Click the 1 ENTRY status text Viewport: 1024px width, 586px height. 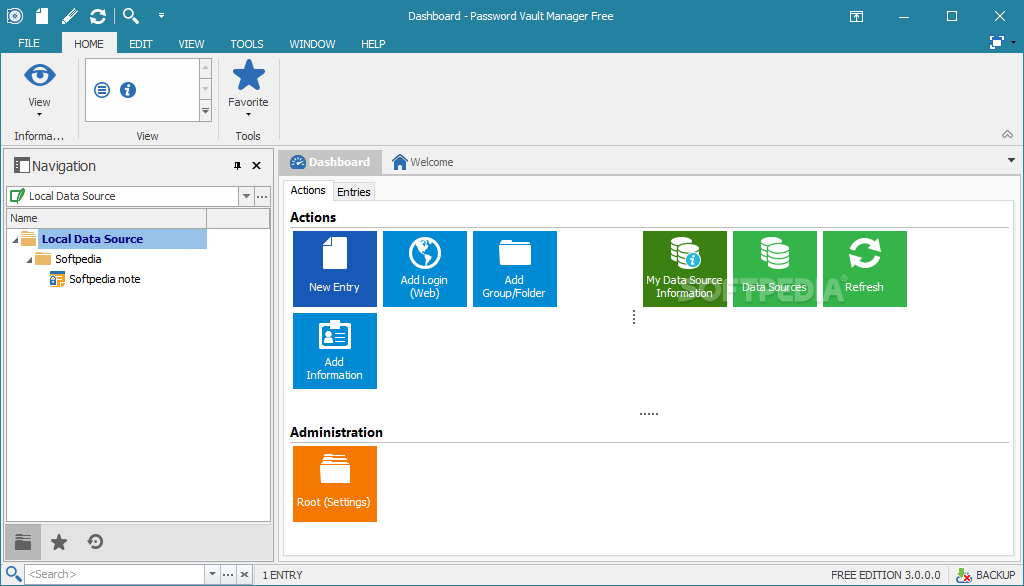tap(282, 575)
